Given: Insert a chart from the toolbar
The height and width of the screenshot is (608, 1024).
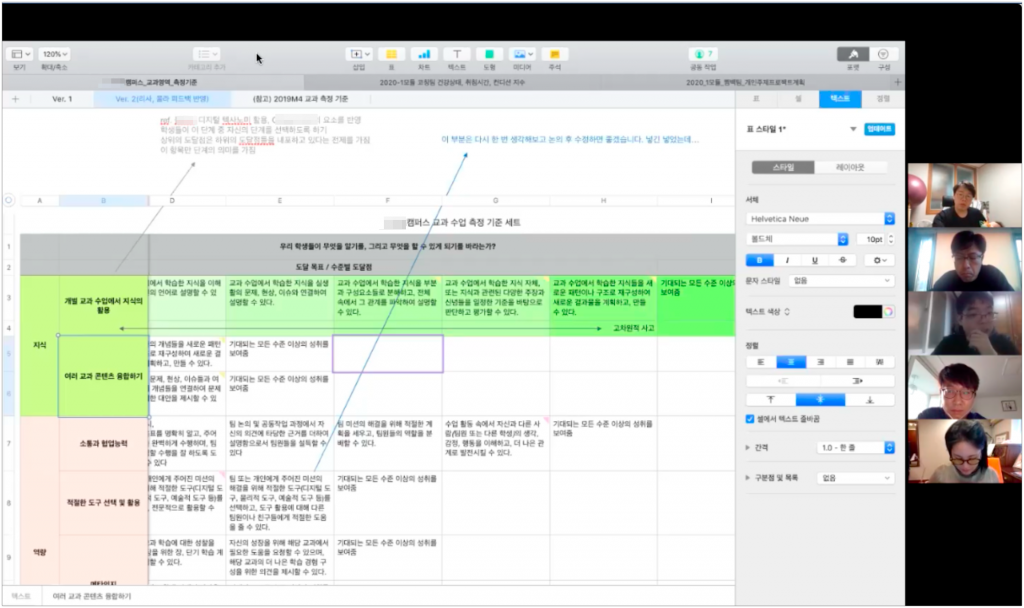Looking at the screenshot, I should click(423, 54).
